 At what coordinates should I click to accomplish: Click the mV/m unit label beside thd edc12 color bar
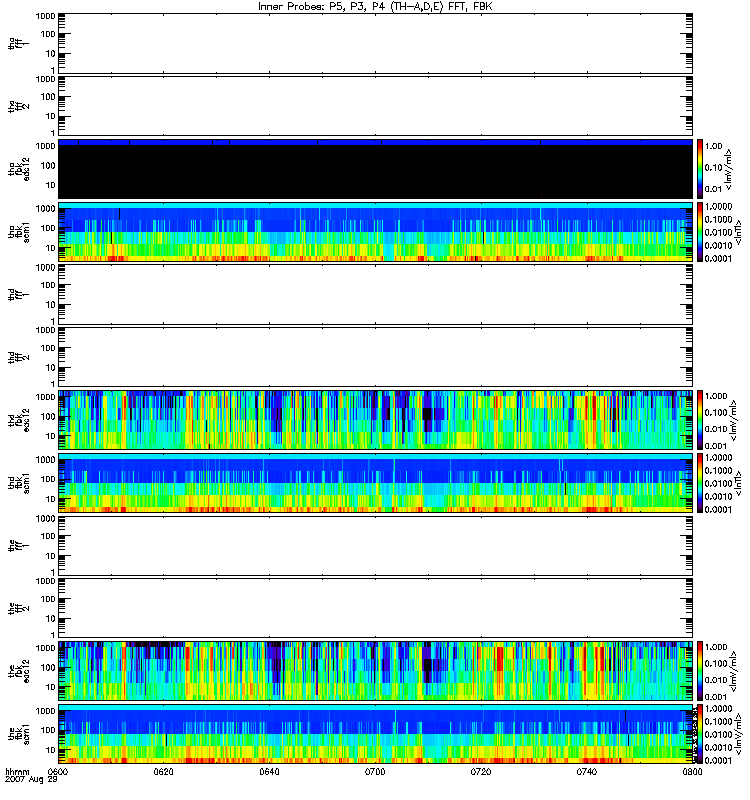(x=734, y=420)
